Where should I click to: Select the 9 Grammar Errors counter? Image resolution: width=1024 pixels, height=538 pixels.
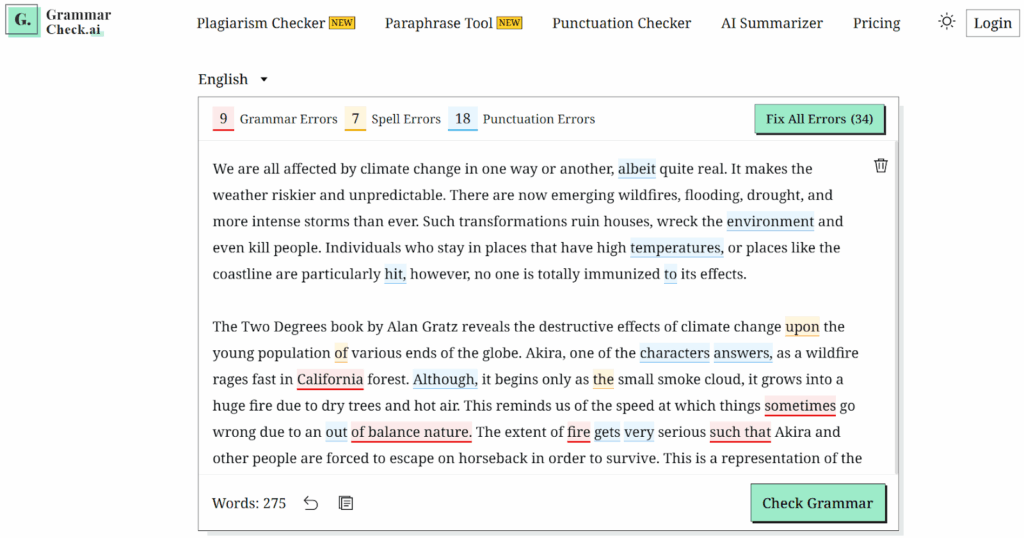tap(223, 119)
